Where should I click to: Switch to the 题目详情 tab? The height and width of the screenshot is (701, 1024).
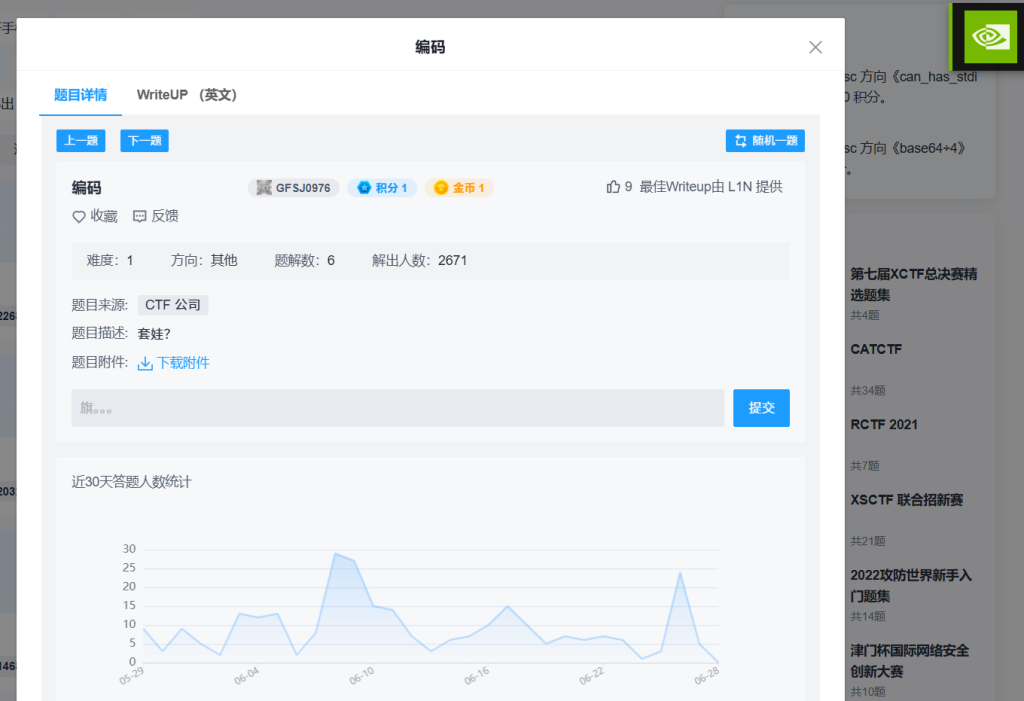click(80, 95)
